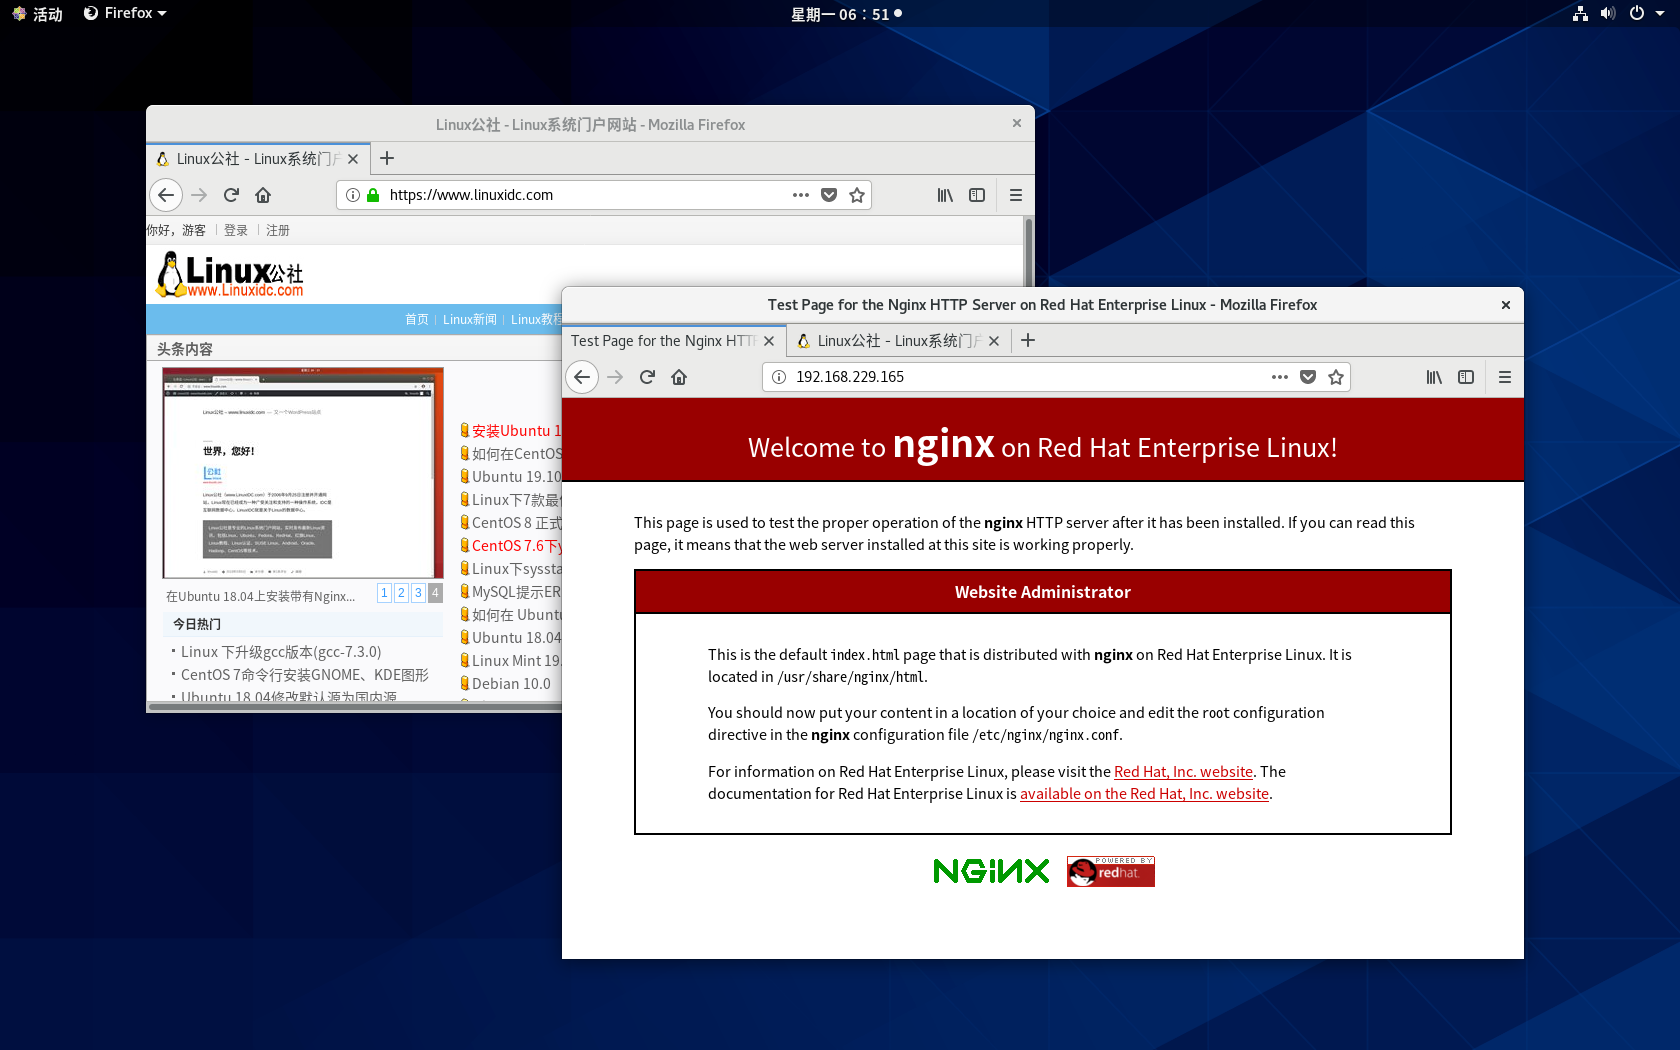1680x1050 pixels.
Task: Open clock showing 星期一 06:51
Action: coord(846,14)
